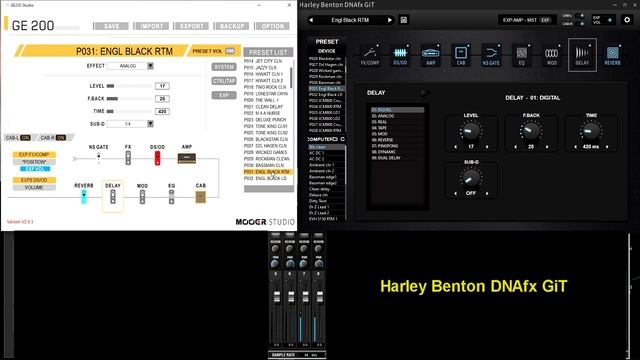Screen dimensions: 640x360
Task: Select the DELAY module in Harley Benton
Action: pos(582,55)
